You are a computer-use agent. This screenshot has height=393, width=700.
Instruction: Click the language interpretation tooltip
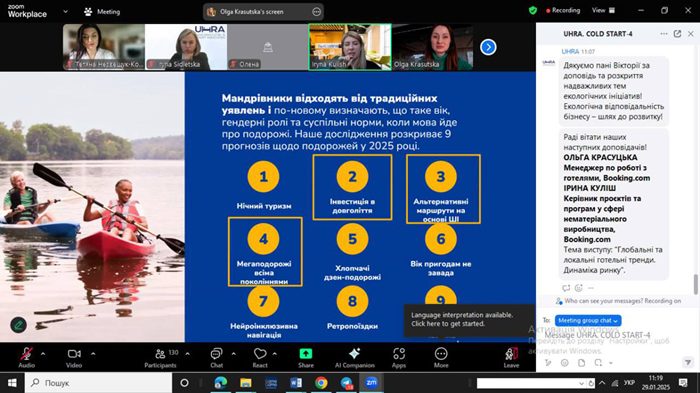(x=470, y=319)
